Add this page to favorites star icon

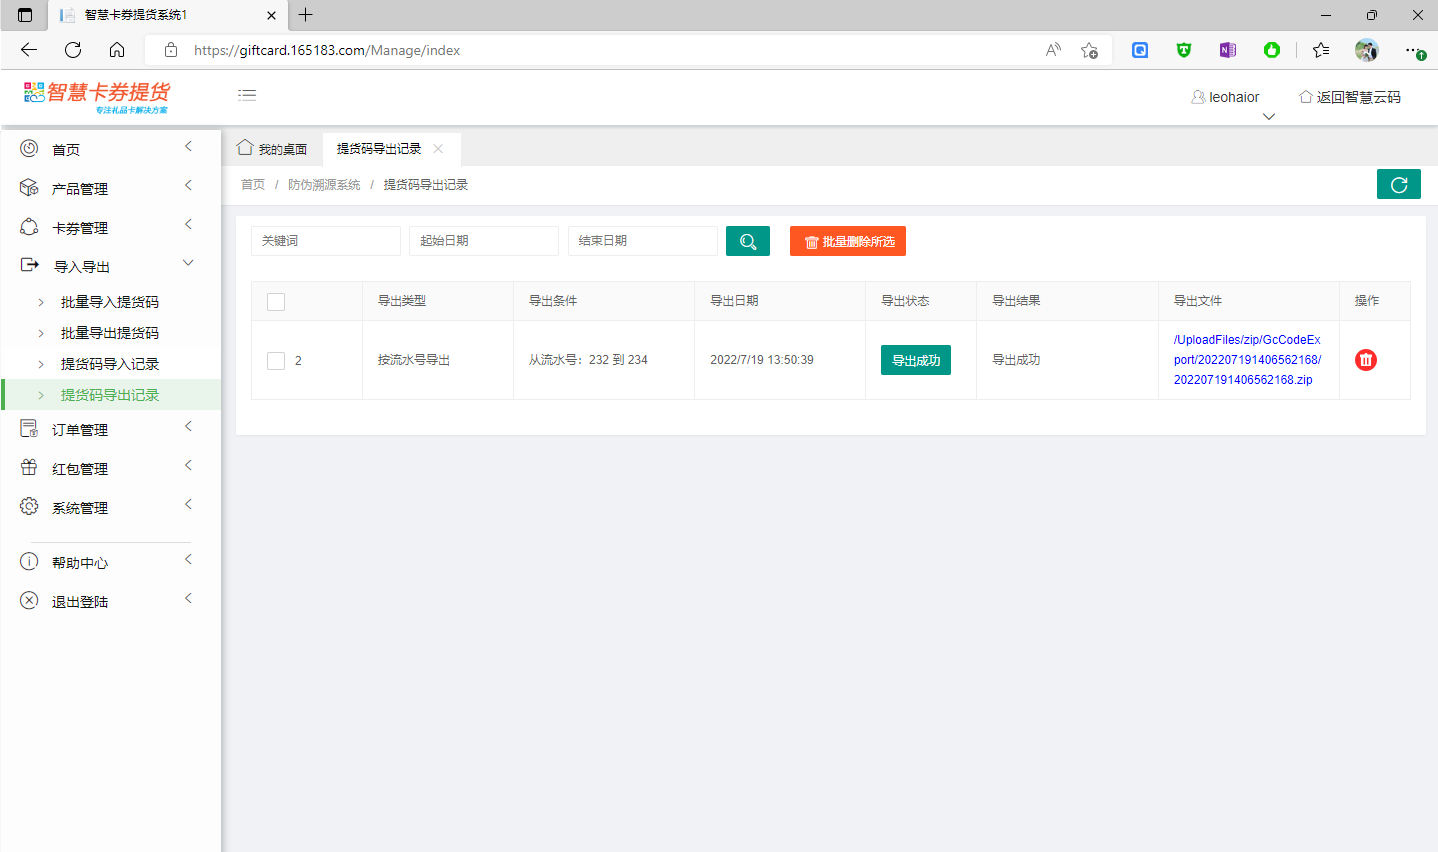[x=1089, y=50]
